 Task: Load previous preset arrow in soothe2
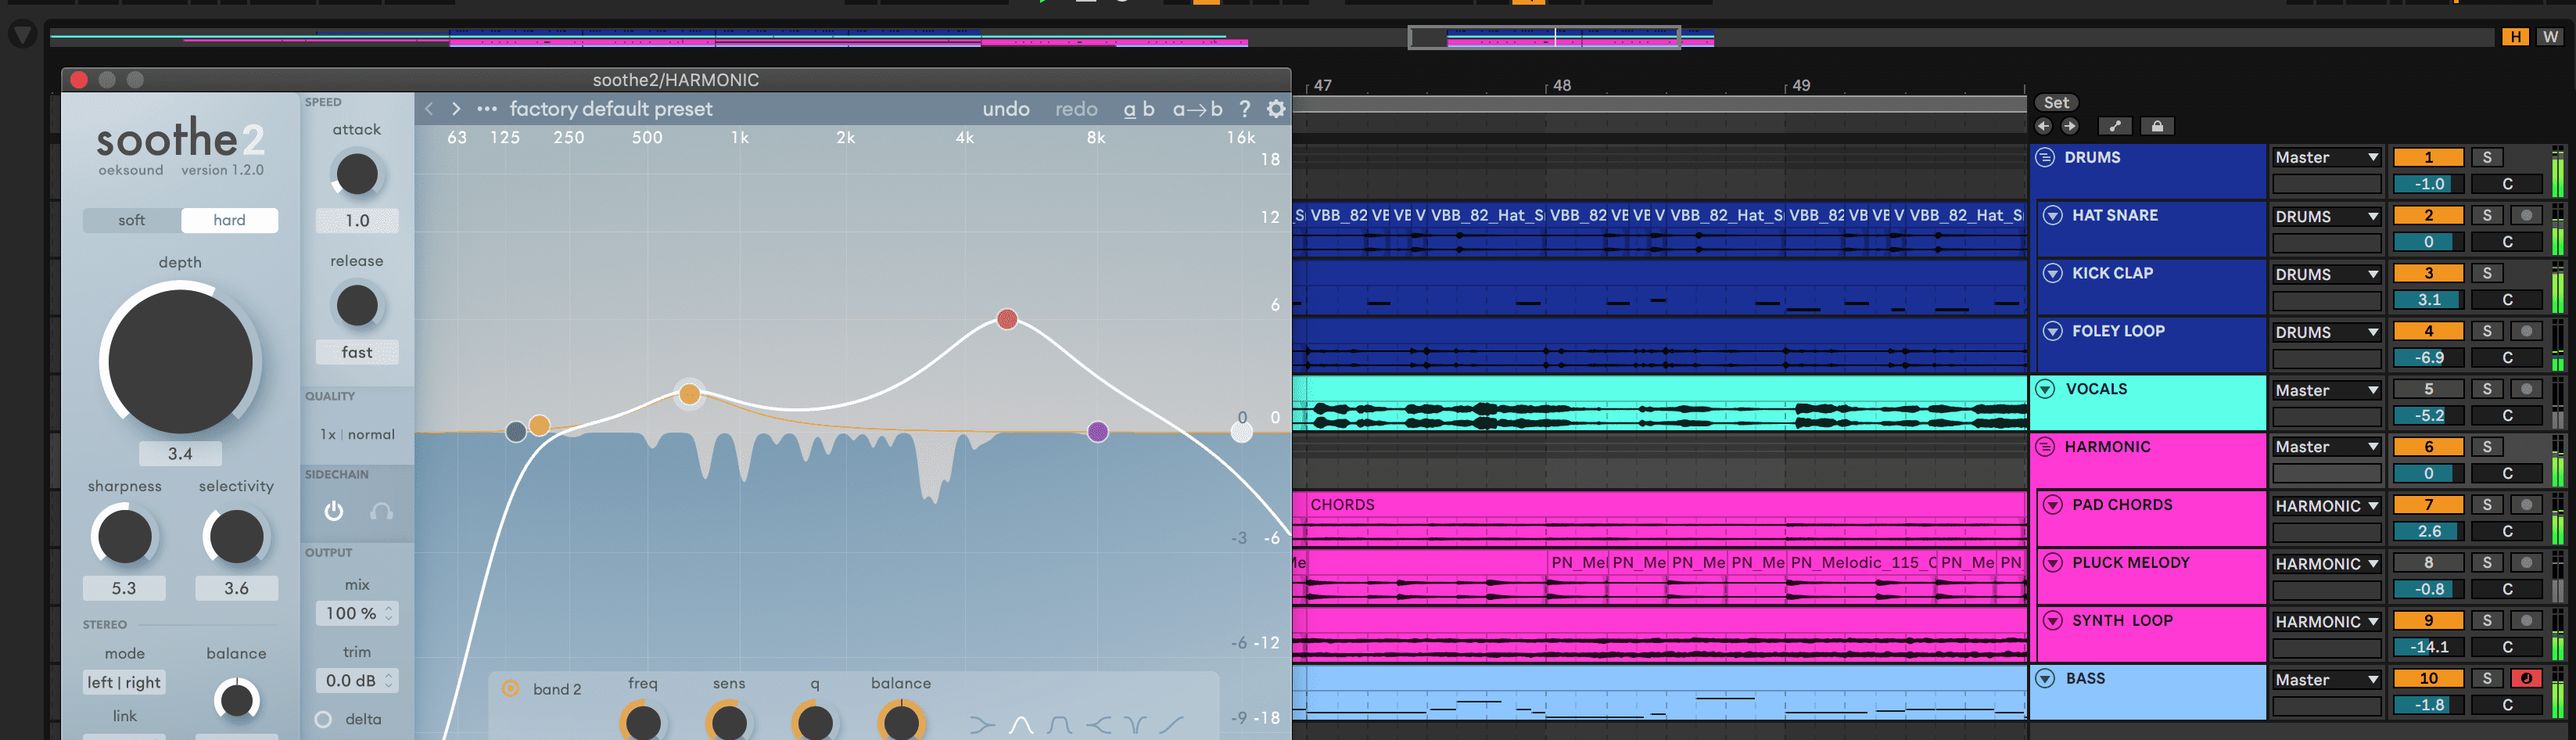429,109
